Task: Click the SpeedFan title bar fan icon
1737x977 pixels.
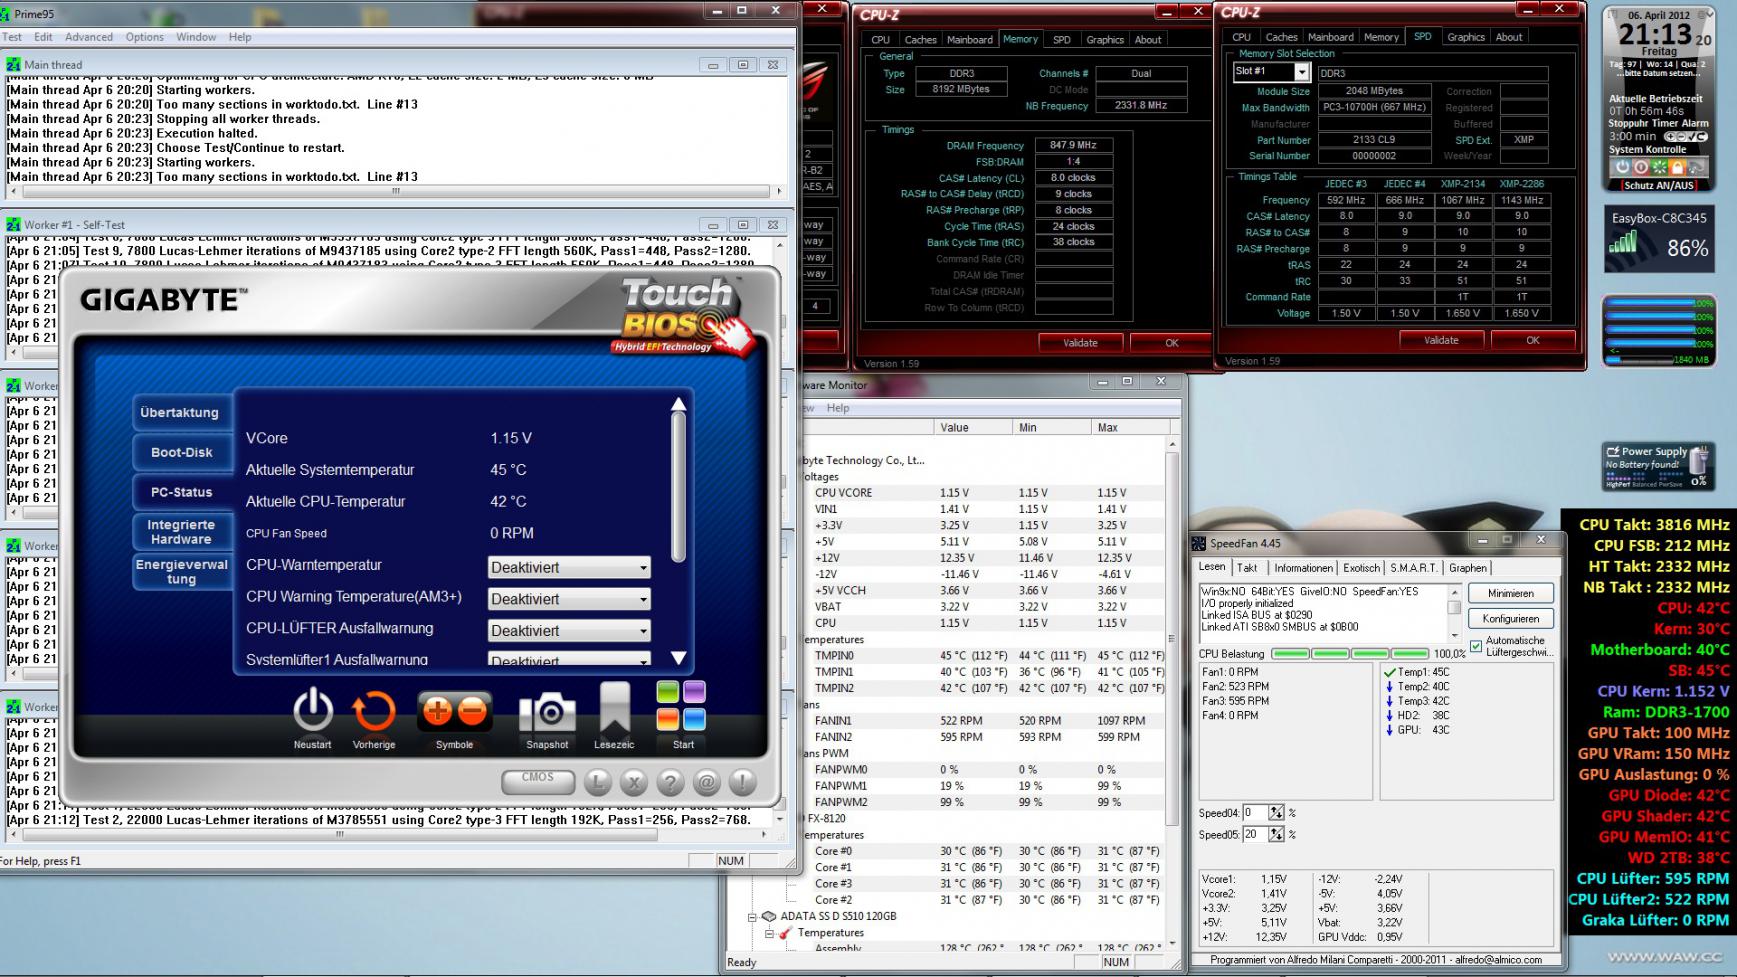Action: (1200, 543)
